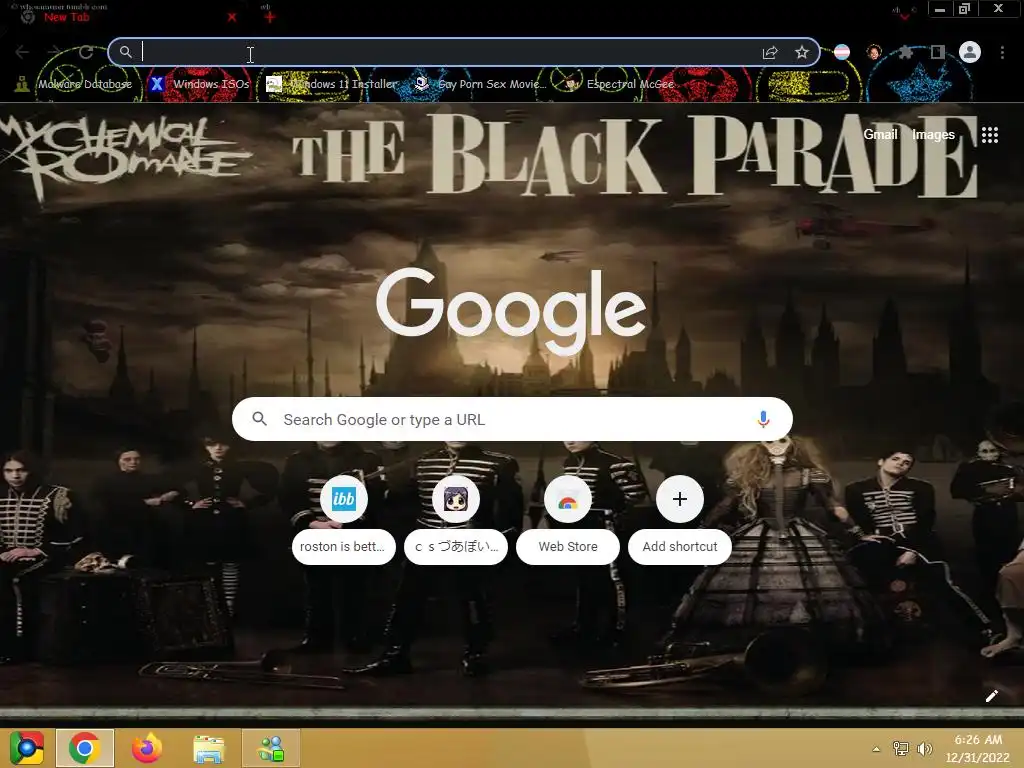Bookmark this tab with the star icon
The height and width of the screenshot is (768, 1024).
point(802,52)
